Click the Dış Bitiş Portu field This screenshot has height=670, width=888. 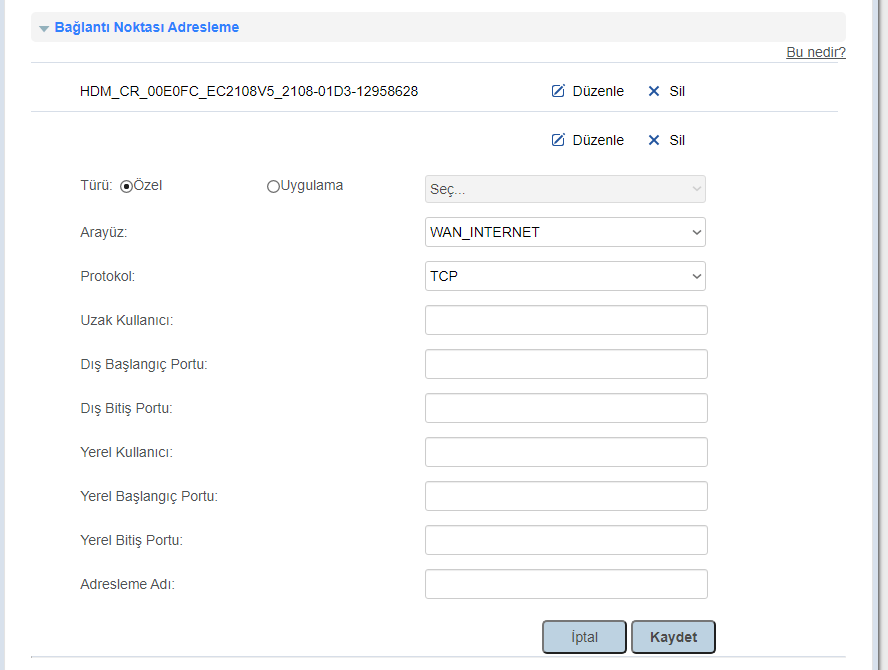pyautogui.click(x=566, y=408)
